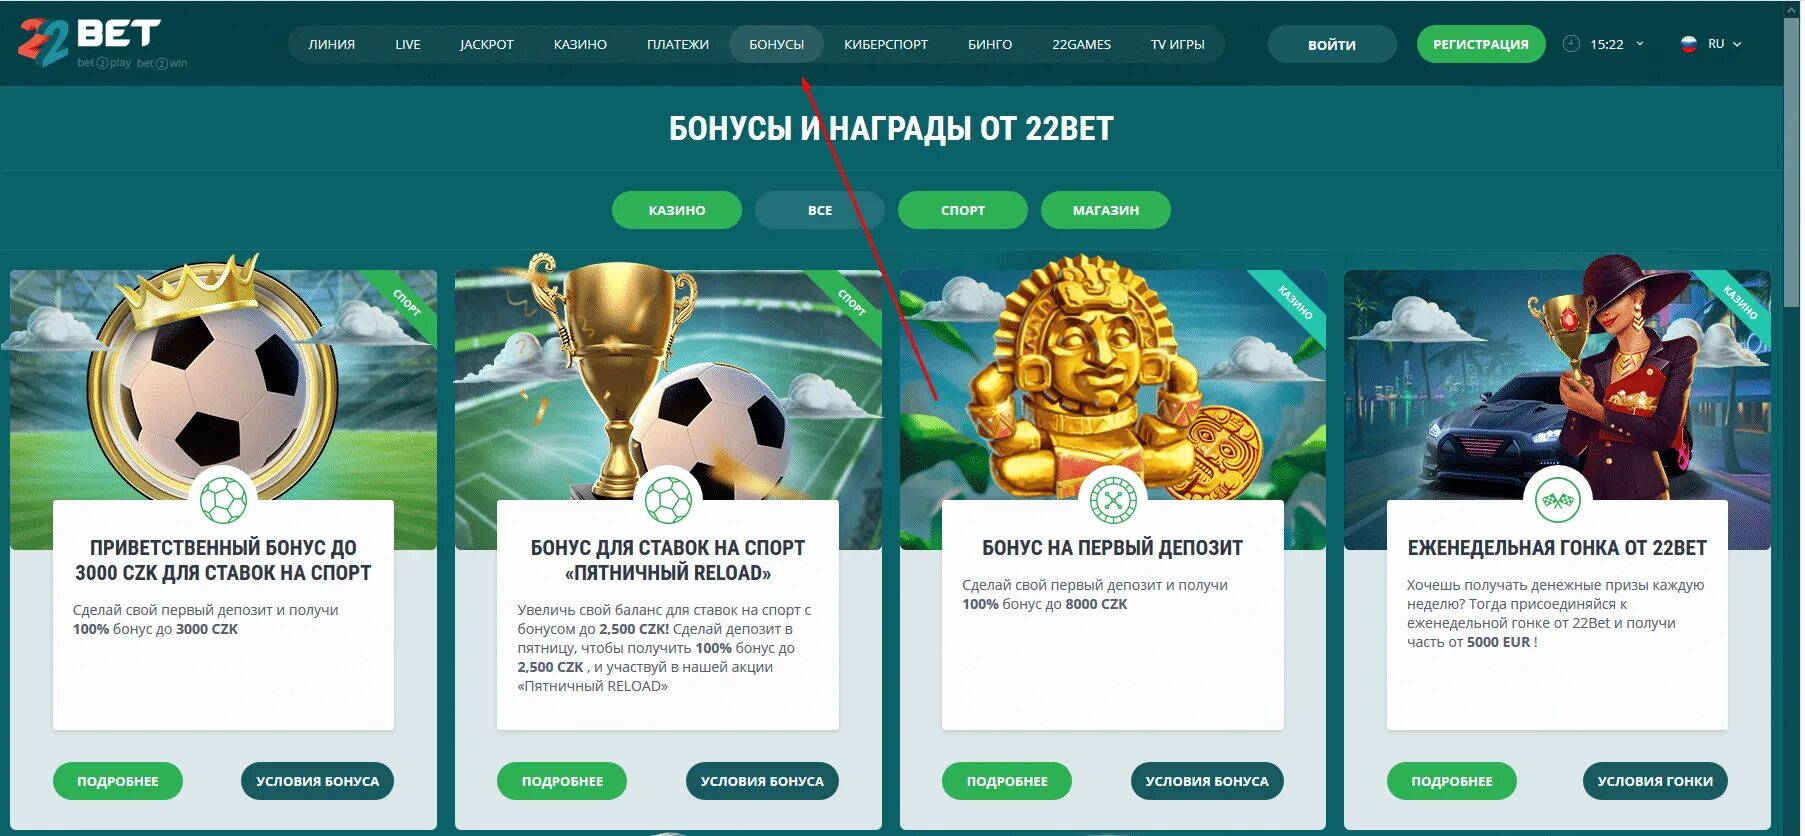Open the БОНУСЫ menu item

point(776,44)
